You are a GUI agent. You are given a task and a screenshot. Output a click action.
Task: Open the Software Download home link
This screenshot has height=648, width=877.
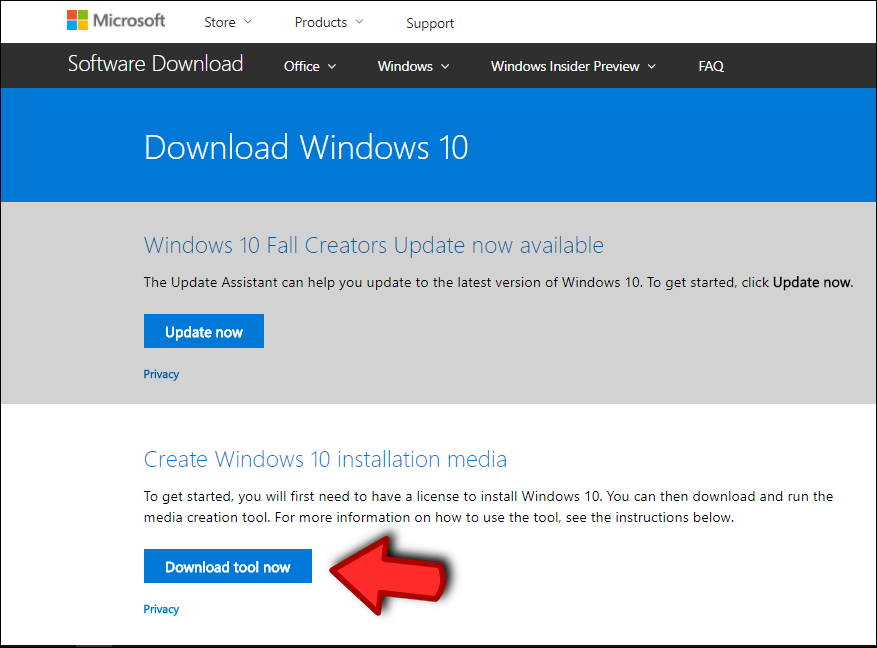[155, 64]
